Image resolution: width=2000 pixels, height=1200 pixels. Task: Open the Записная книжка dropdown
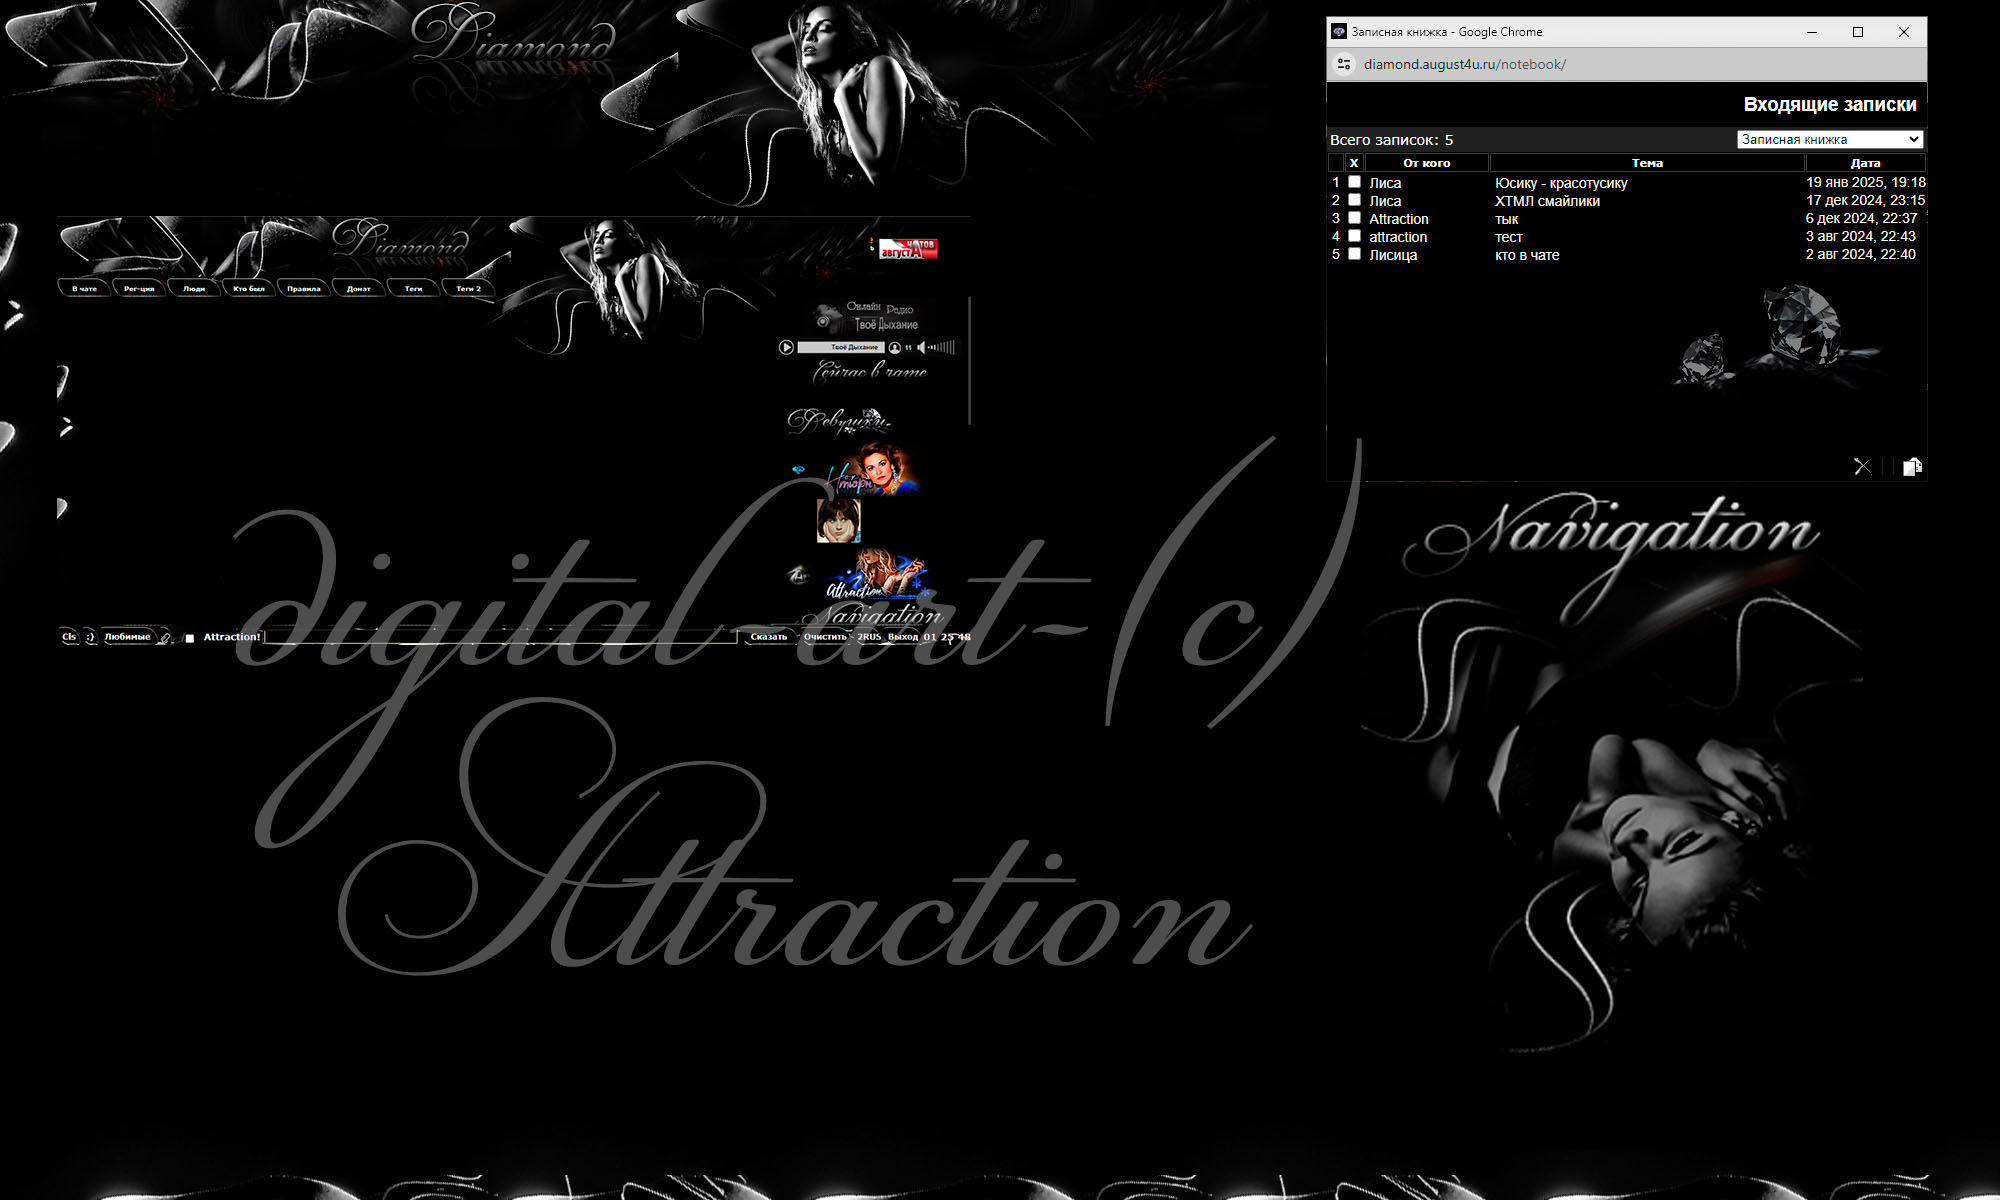[1829, 139]
